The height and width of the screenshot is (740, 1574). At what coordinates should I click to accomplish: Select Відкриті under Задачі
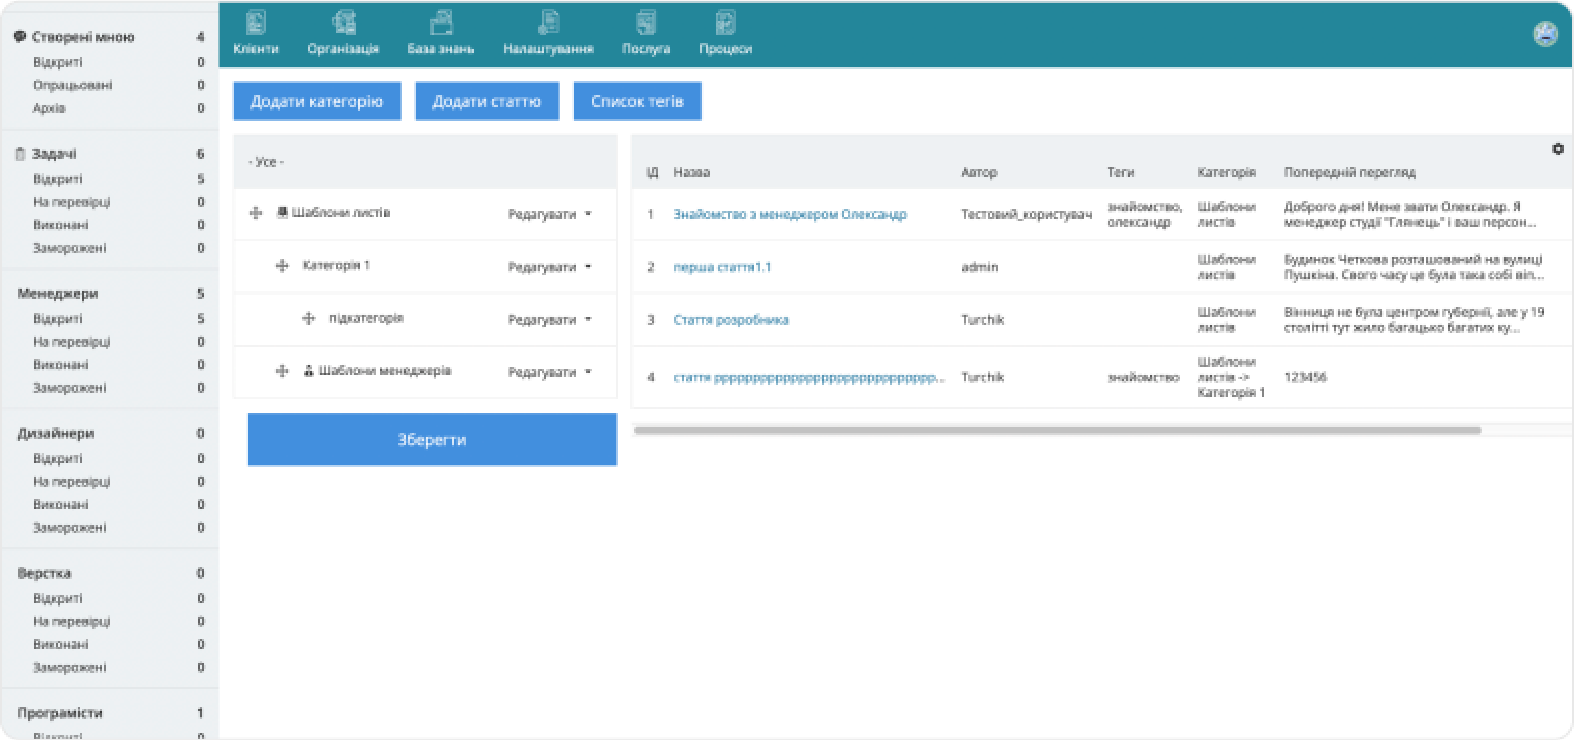coord(58,179)
